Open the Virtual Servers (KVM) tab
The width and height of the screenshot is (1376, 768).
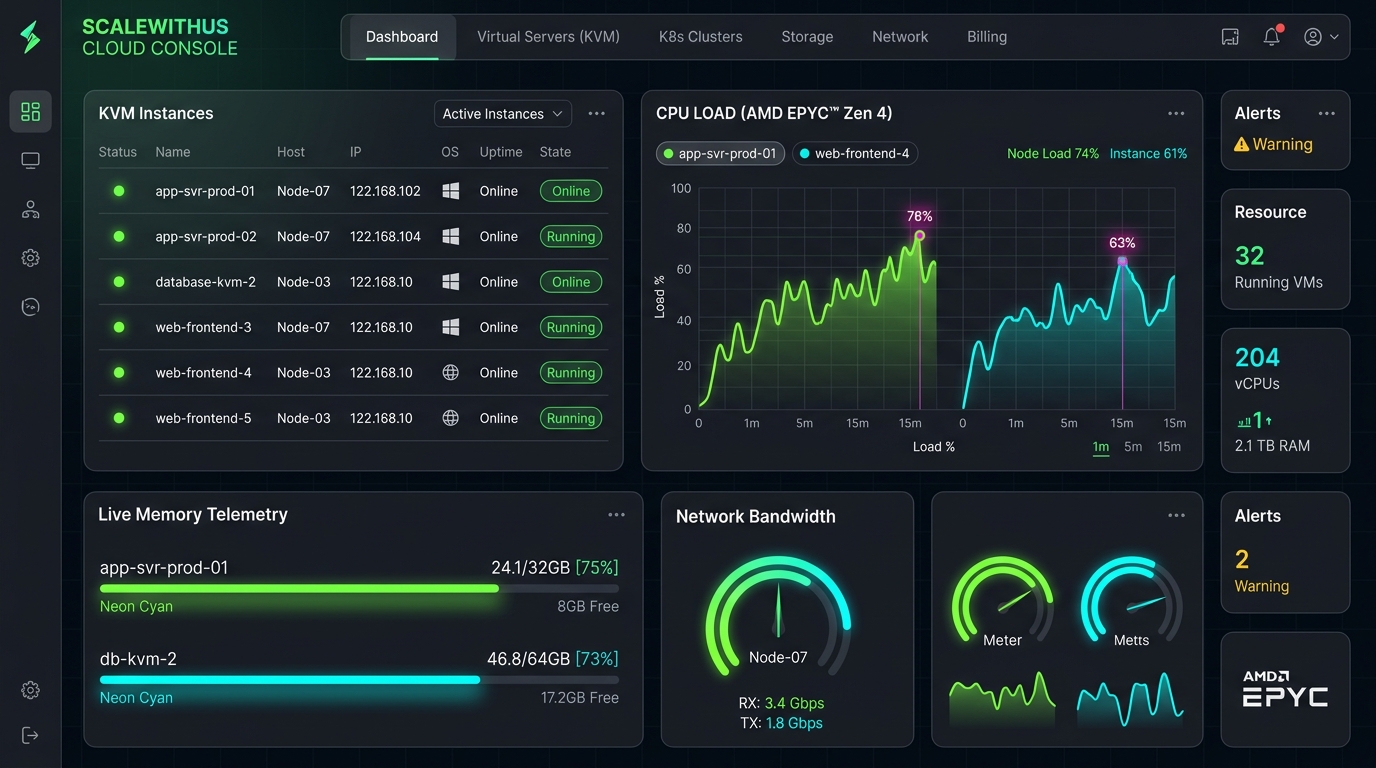coord(548,37)
